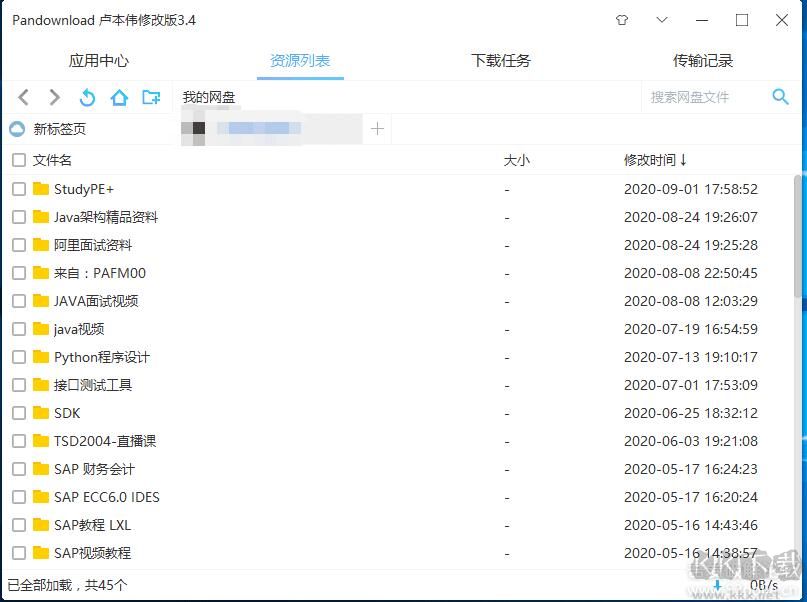Switch to the 传输记录 tab
Screen dimensions: 807x602
[705, 60]
